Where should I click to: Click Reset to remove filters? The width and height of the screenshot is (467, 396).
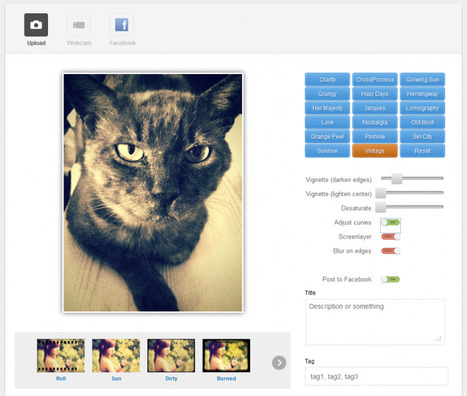422,151
